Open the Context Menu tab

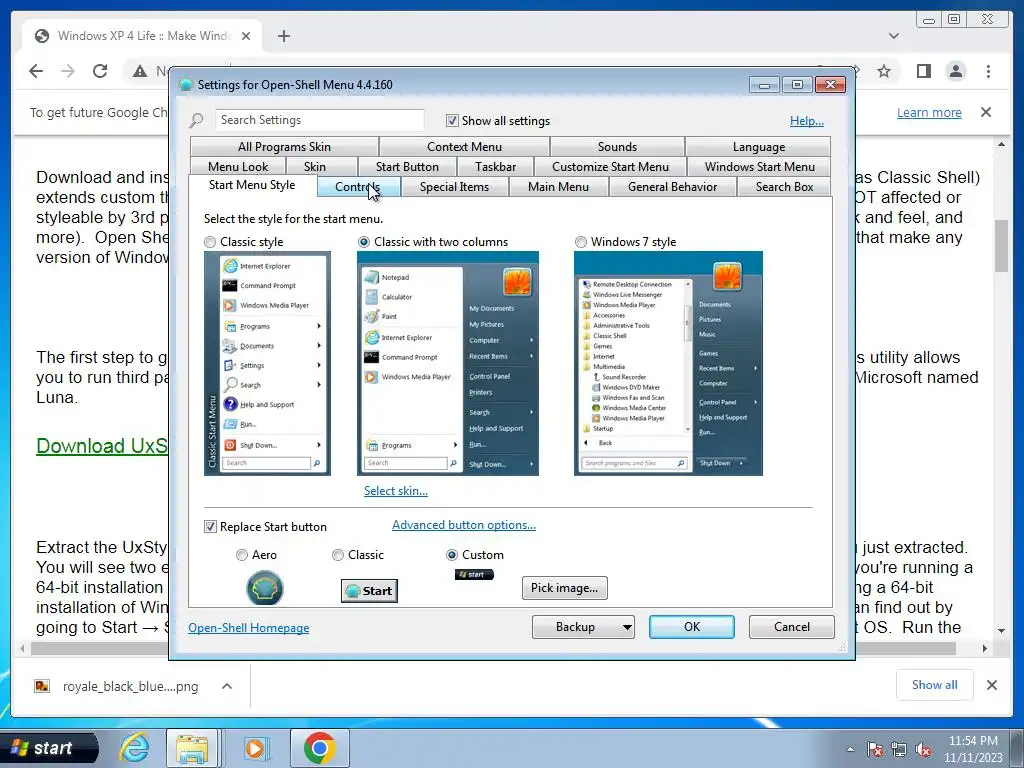click(464, 146)
